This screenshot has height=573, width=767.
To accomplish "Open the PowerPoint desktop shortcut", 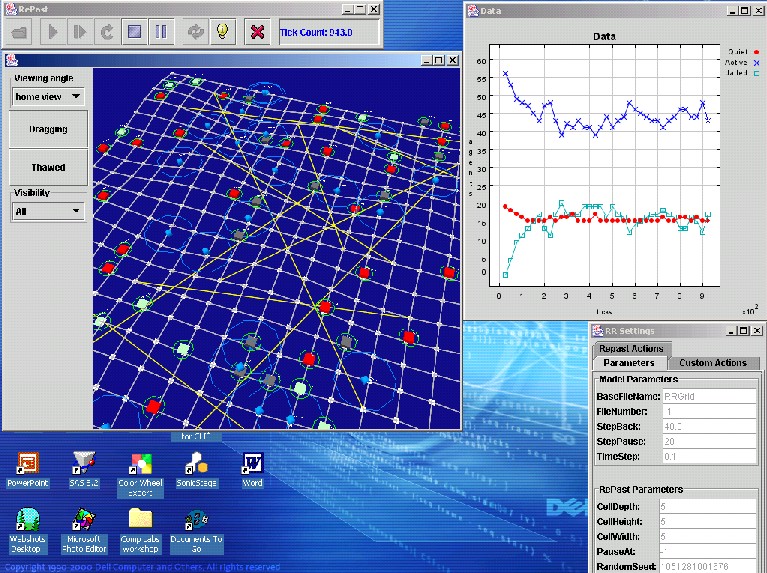I will (x=28, y=469).
